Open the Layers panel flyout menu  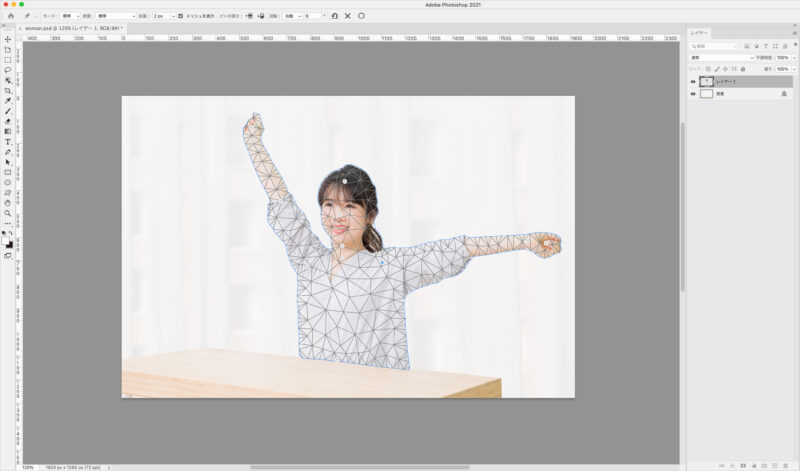click(x=795, y=33)
